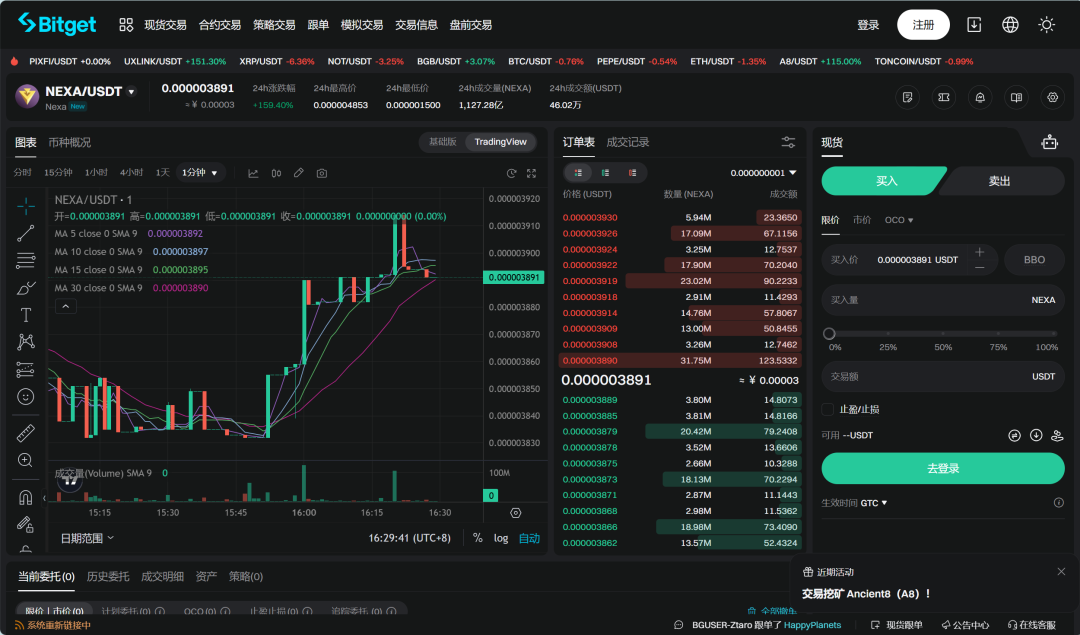
Task: Open the 1-minute interval dropdown
Action: click(x=200, y=173)
